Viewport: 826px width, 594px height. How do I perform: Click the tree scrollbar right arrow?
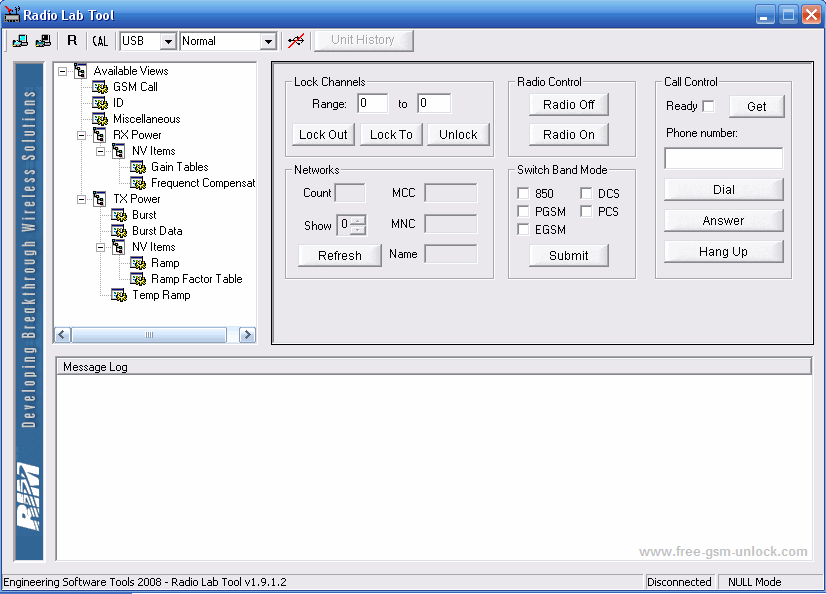point(247,335)
